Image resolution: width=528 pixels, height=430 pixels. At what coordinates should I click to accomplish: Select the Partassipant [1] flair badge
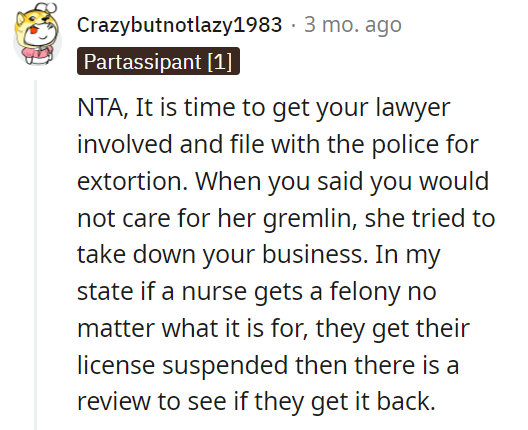pos(158,61)
